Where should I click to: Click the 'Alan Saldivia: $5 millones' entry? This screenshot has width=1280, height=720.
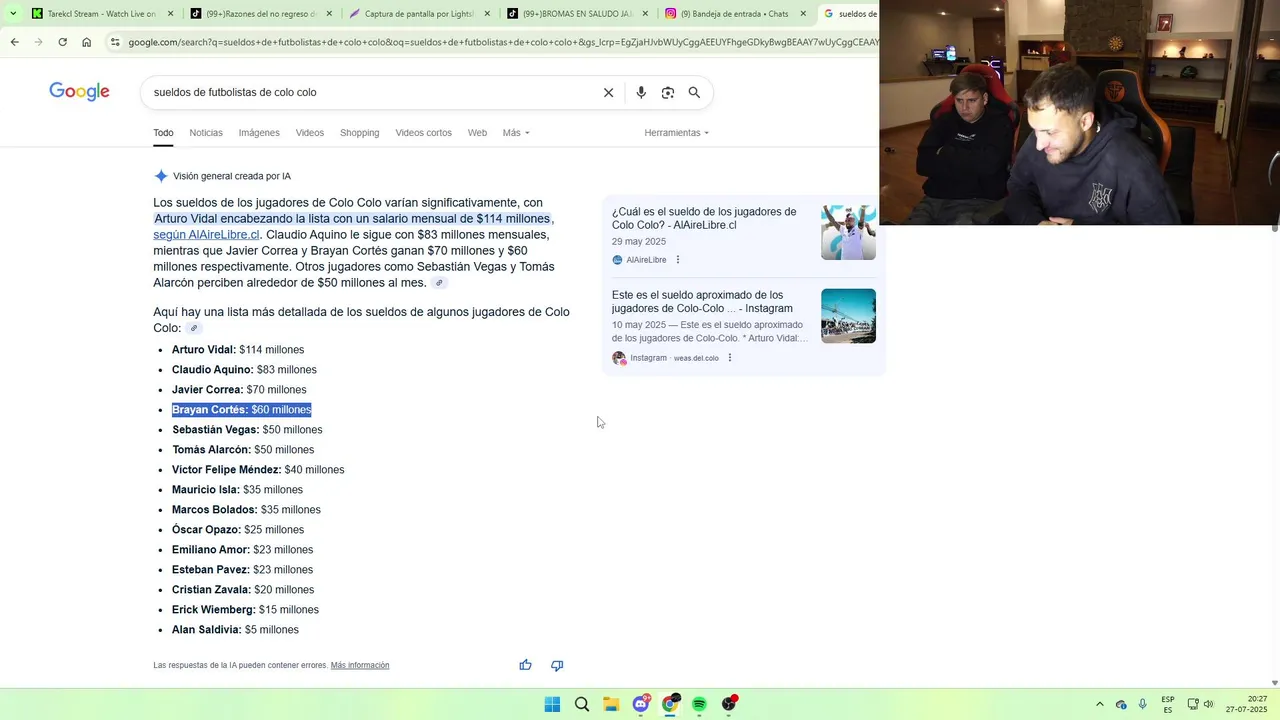[235, 630]
